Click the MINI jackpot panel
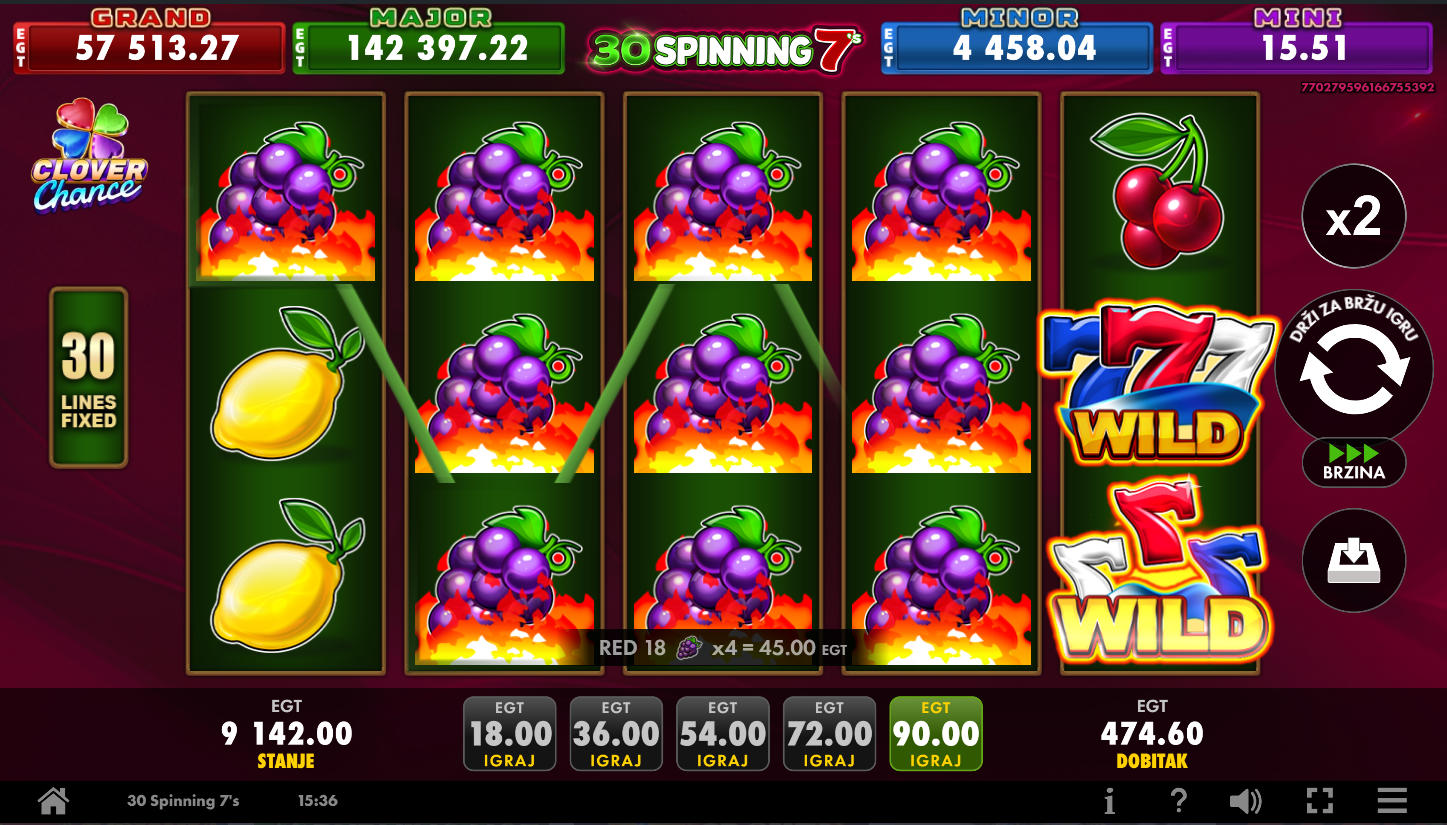This screenshot has width=1447, height=825. 1297,41
